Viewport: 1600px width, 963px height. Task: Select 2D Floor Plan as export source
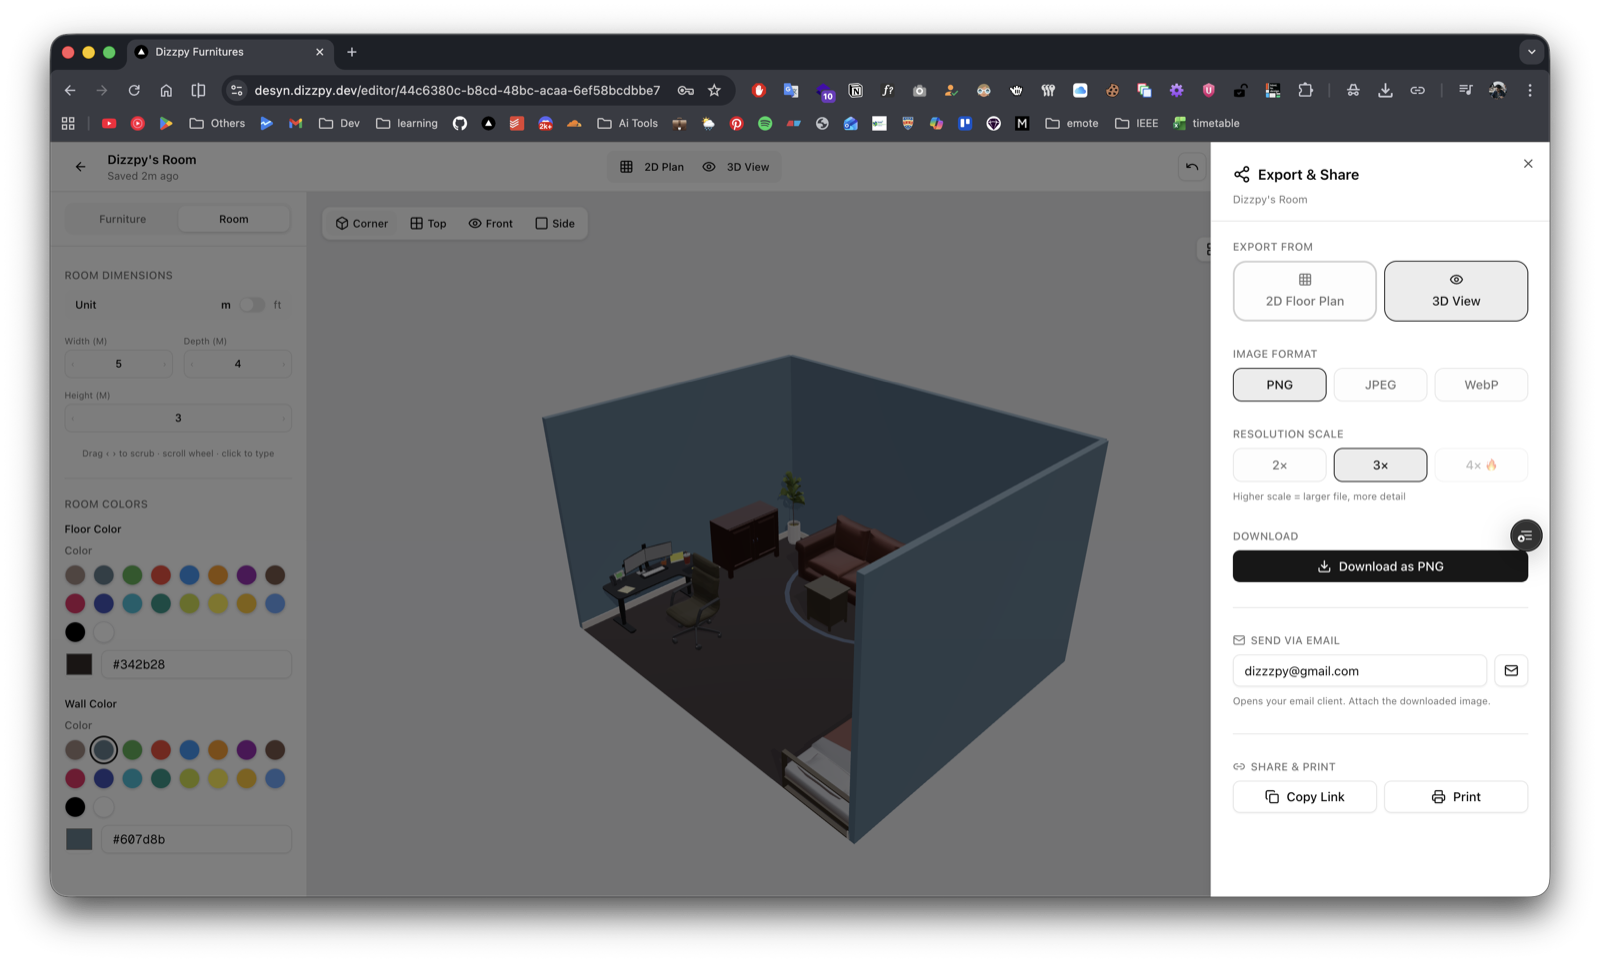coord(1304,291)
